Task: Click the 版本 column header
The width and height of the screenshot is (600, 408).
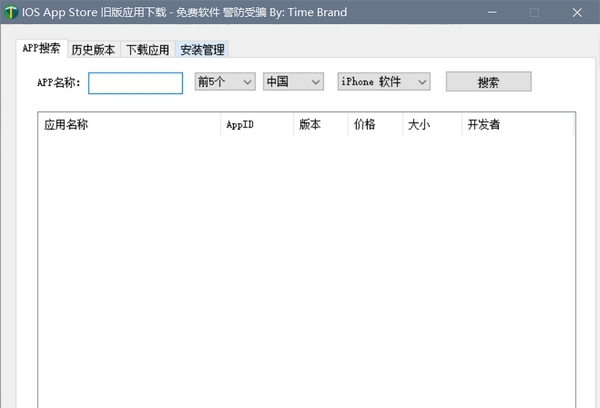Action: click(x=321, y=124)
